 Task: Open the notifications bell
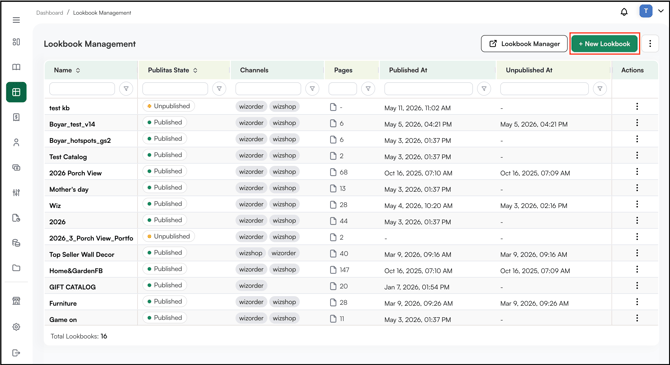pyautogui.click(x=624, y=12)
